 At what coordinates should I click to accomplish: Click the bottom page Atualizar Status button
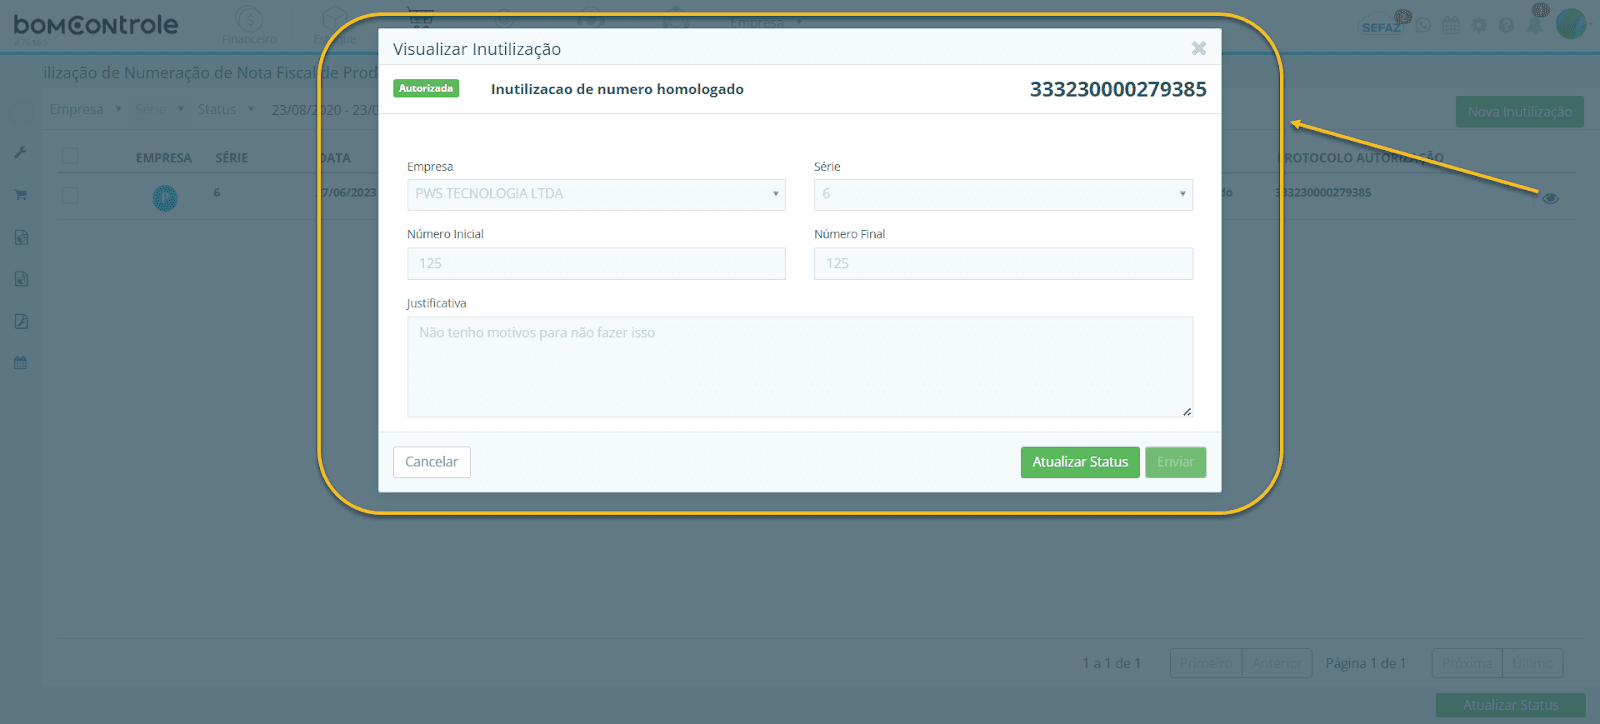point(1510,705)
